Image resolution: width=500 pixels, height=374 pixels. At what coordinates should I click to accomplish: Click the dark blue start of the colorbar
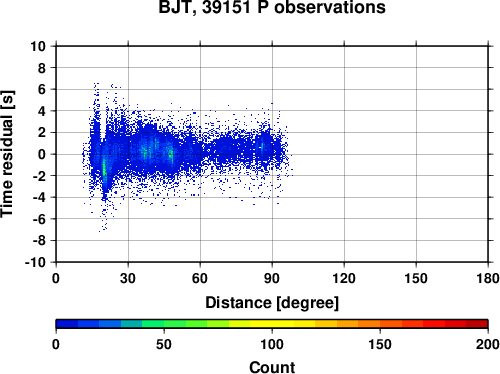point(67,324)
